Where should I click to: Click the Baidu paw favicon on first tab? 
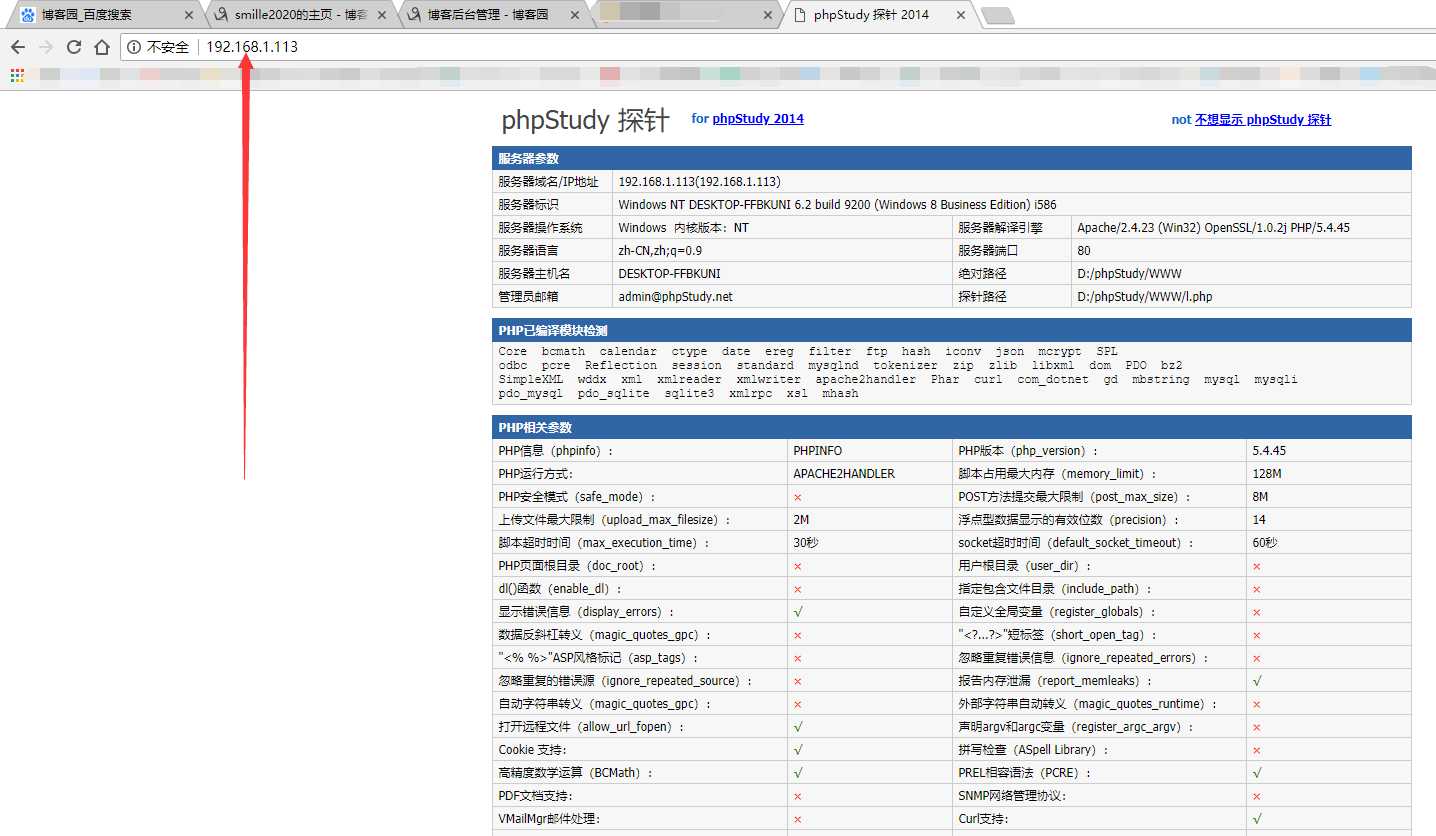click(x=27, y=16)
